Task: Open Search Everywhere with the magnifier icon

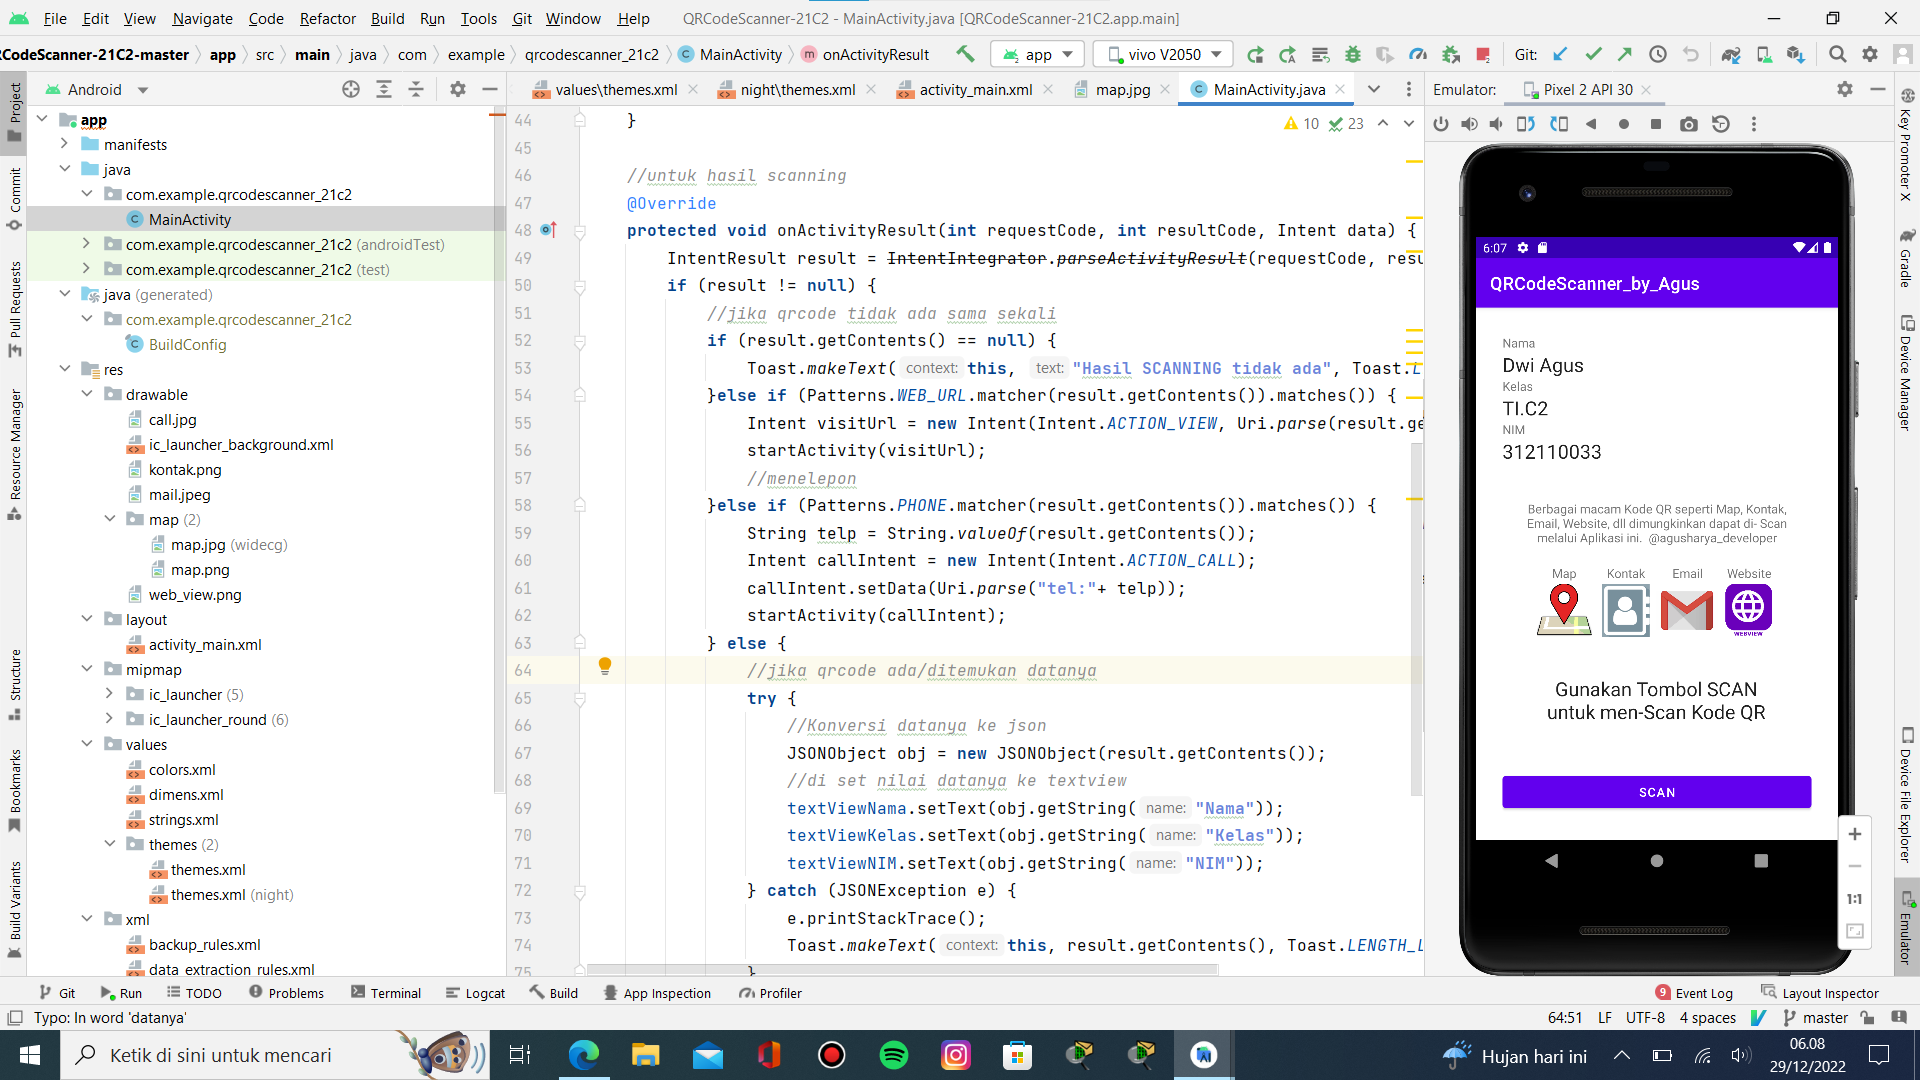Action: click(1837, 54)
